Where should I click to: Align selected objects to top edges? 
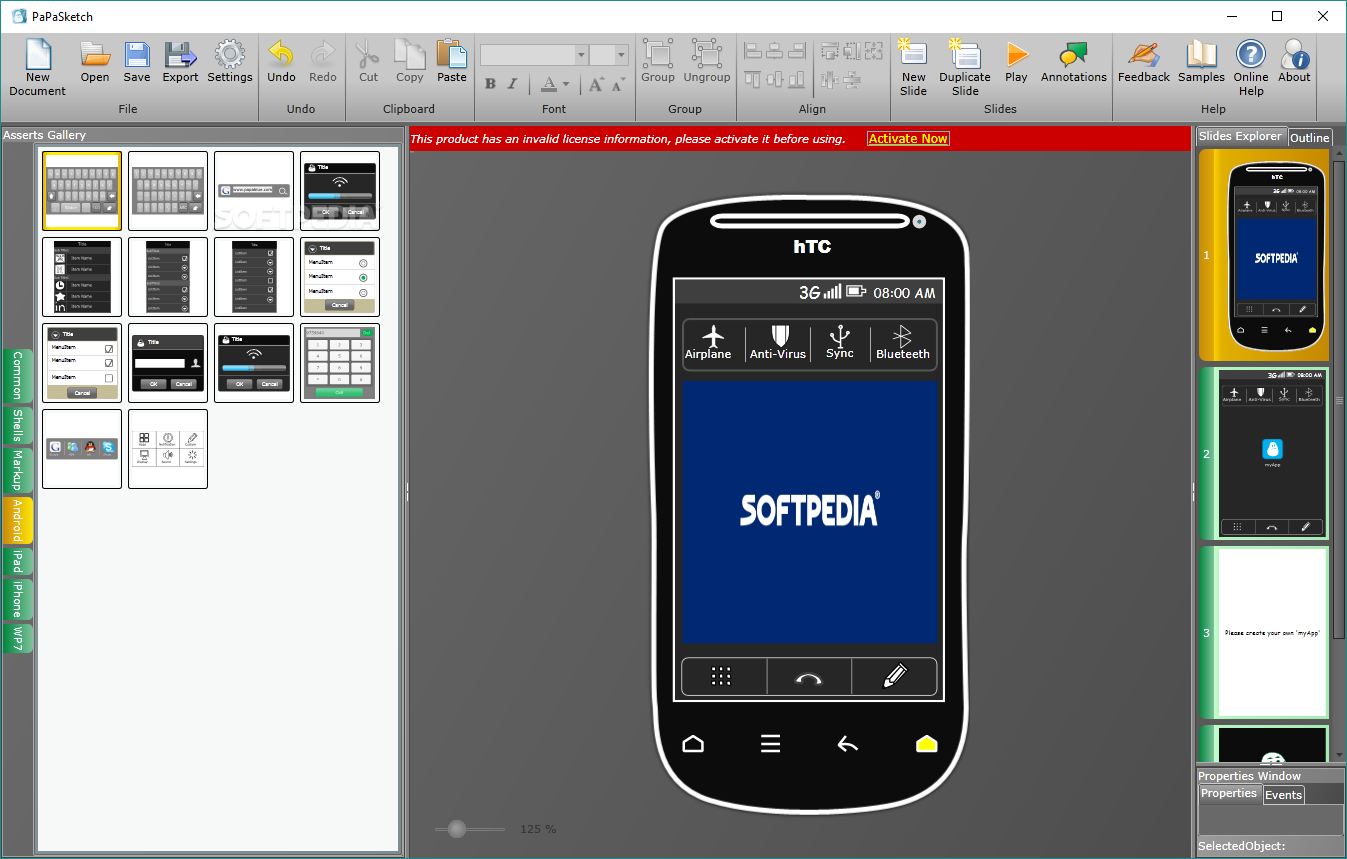[x=753, y=79]
